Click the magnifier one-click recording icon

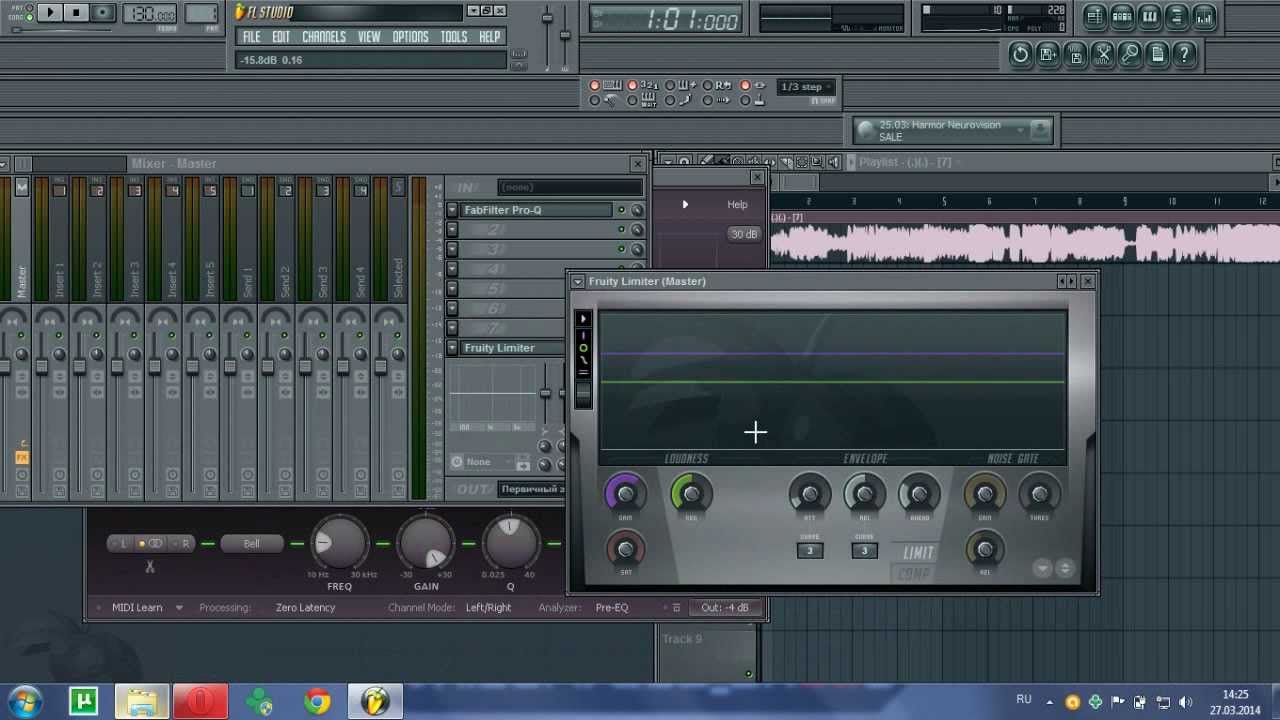(1130, 54)
